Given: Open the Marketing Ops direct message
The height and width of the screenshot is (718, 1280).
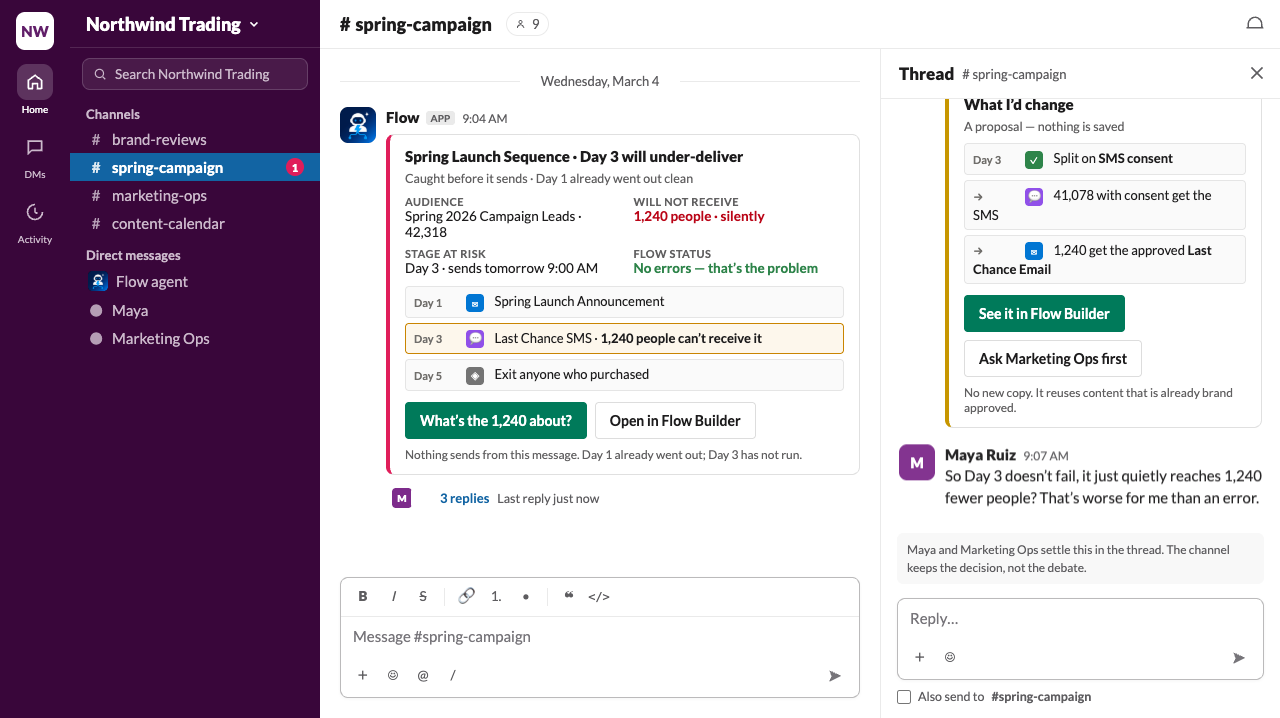Looking at the screenshot, I should point(195,339).
